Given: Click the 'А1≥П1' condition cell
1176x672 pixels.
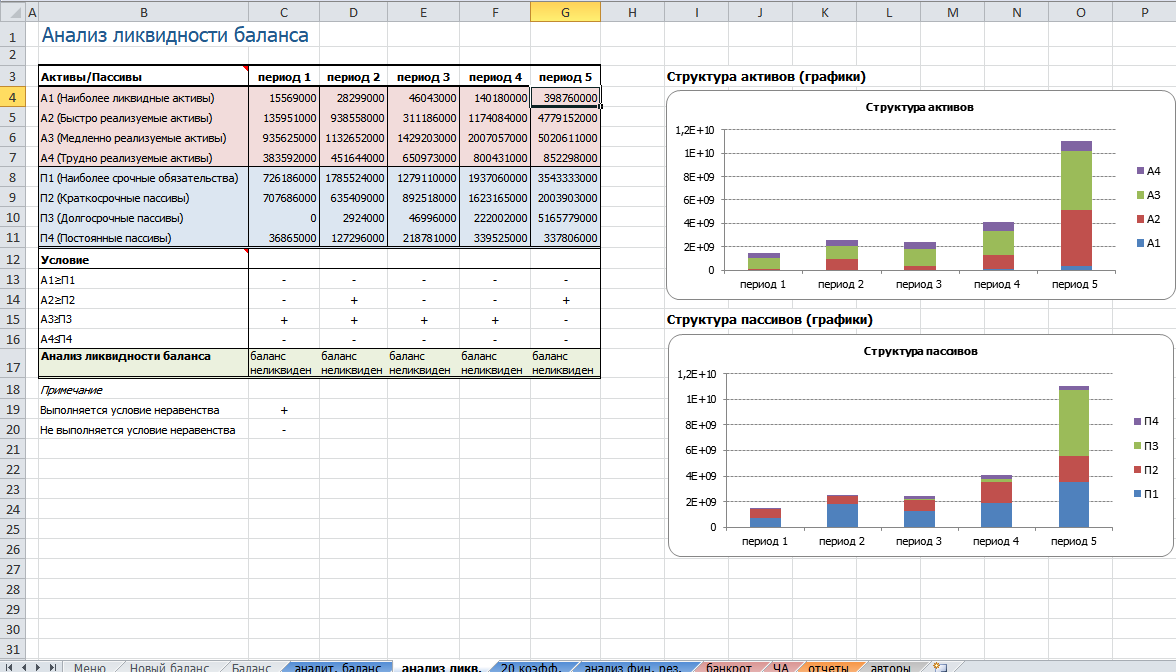Looking at the screenshot, I should coord(143,280).
